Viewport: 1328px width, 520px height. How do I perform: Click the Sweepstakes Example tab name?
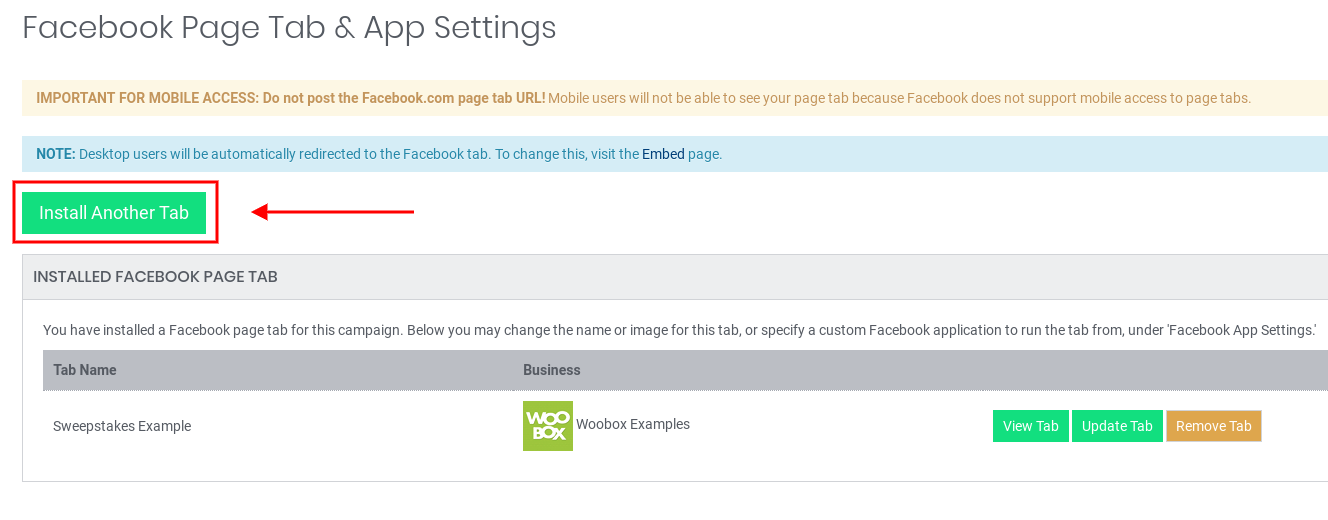pyautogui.click(x=122, y=426)
